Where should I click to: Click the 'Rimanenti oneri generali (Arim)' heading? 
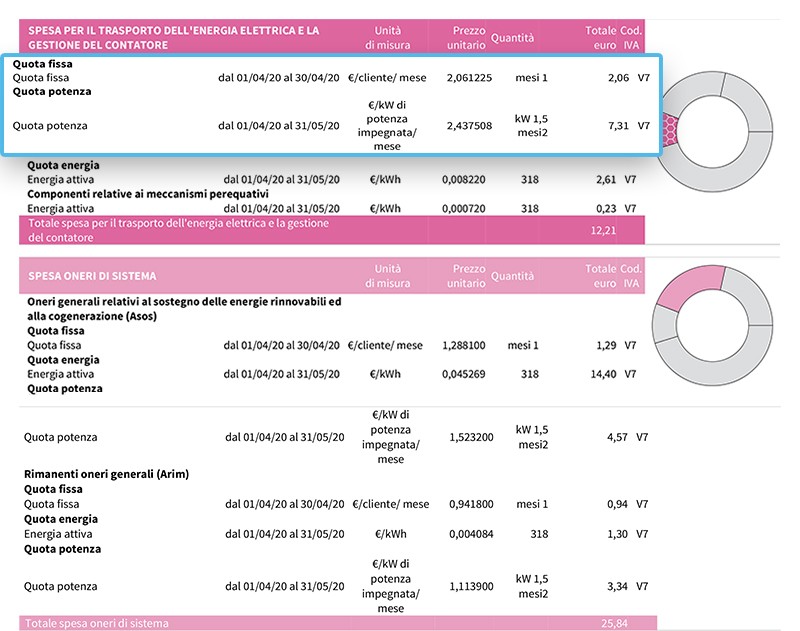(x=106, y=474)
